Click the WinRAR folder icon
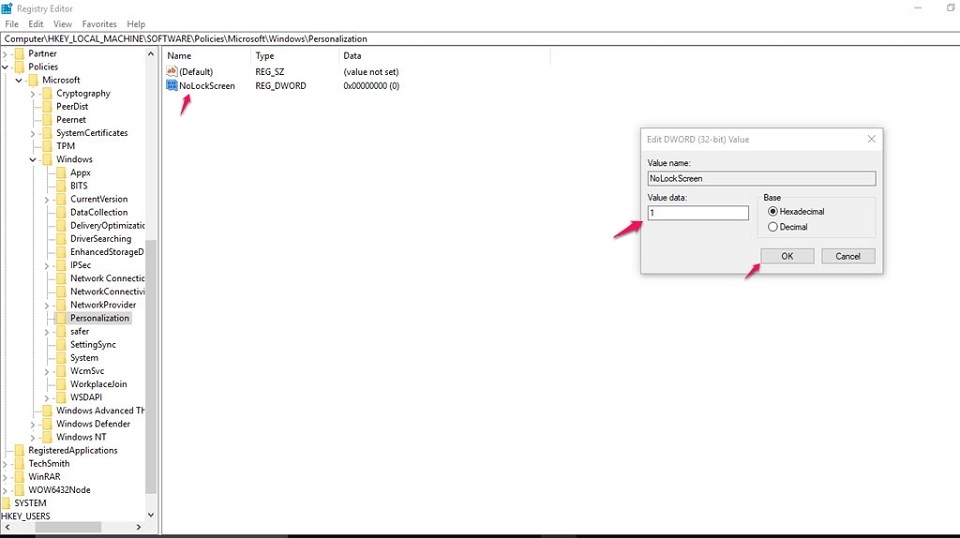Viewport: 960px width, 538px height. [19, 476]
